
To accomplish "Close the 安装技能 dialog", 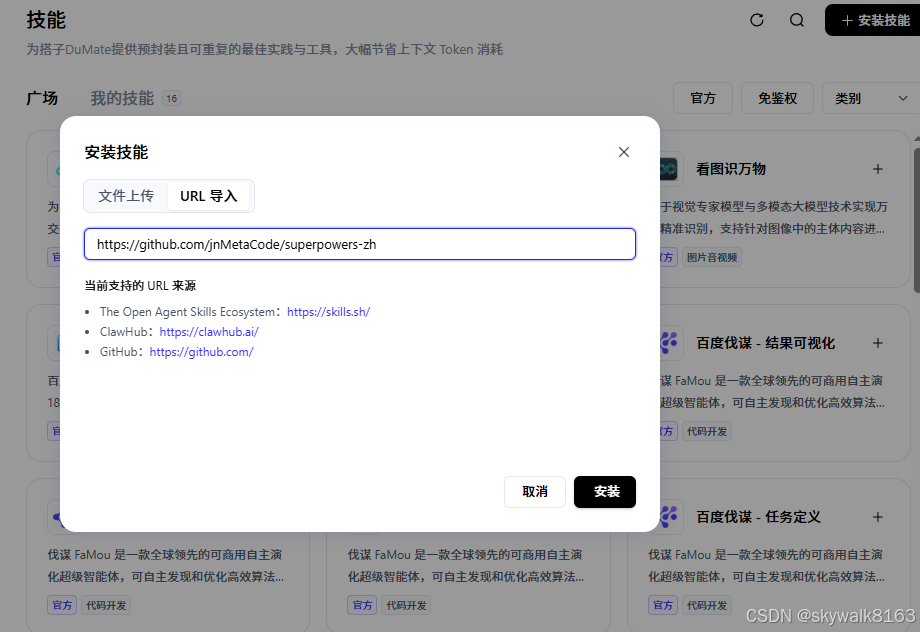I will tap(624, 152).
